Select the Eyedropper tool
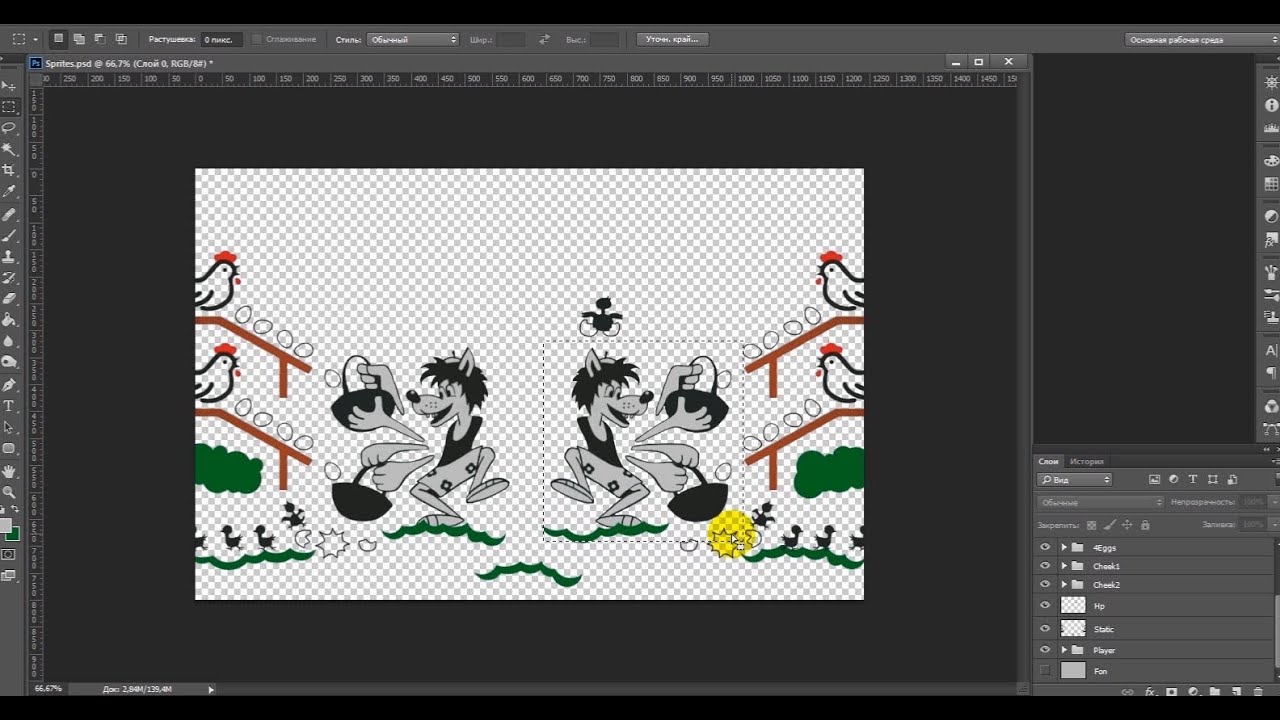The image size is (1280, 720). 9,191
